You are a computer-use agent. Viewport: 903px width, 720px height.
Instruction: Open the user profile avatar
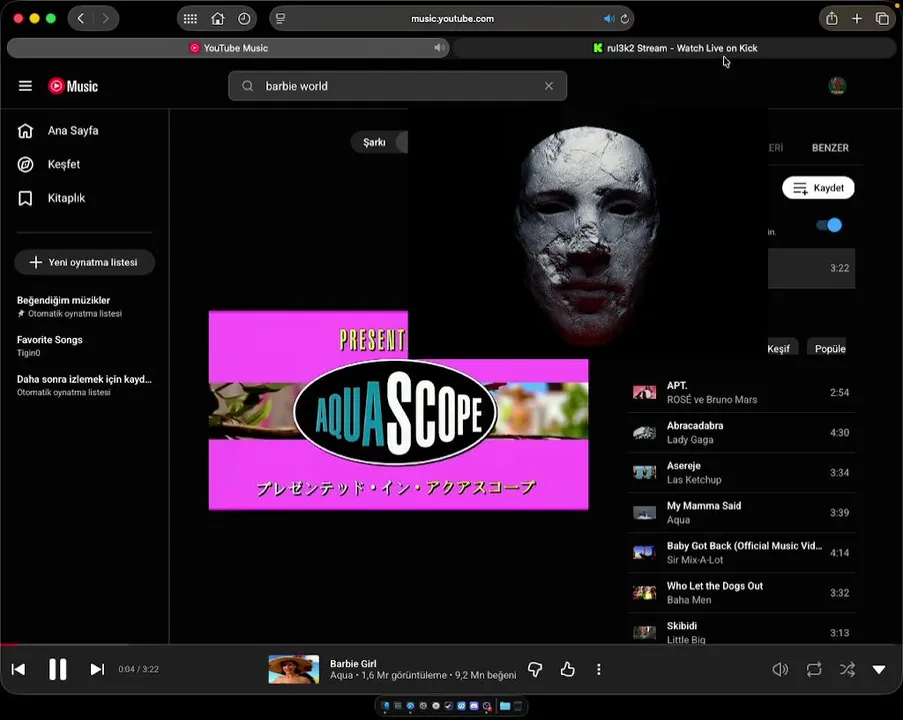click(x=837, y=86)
